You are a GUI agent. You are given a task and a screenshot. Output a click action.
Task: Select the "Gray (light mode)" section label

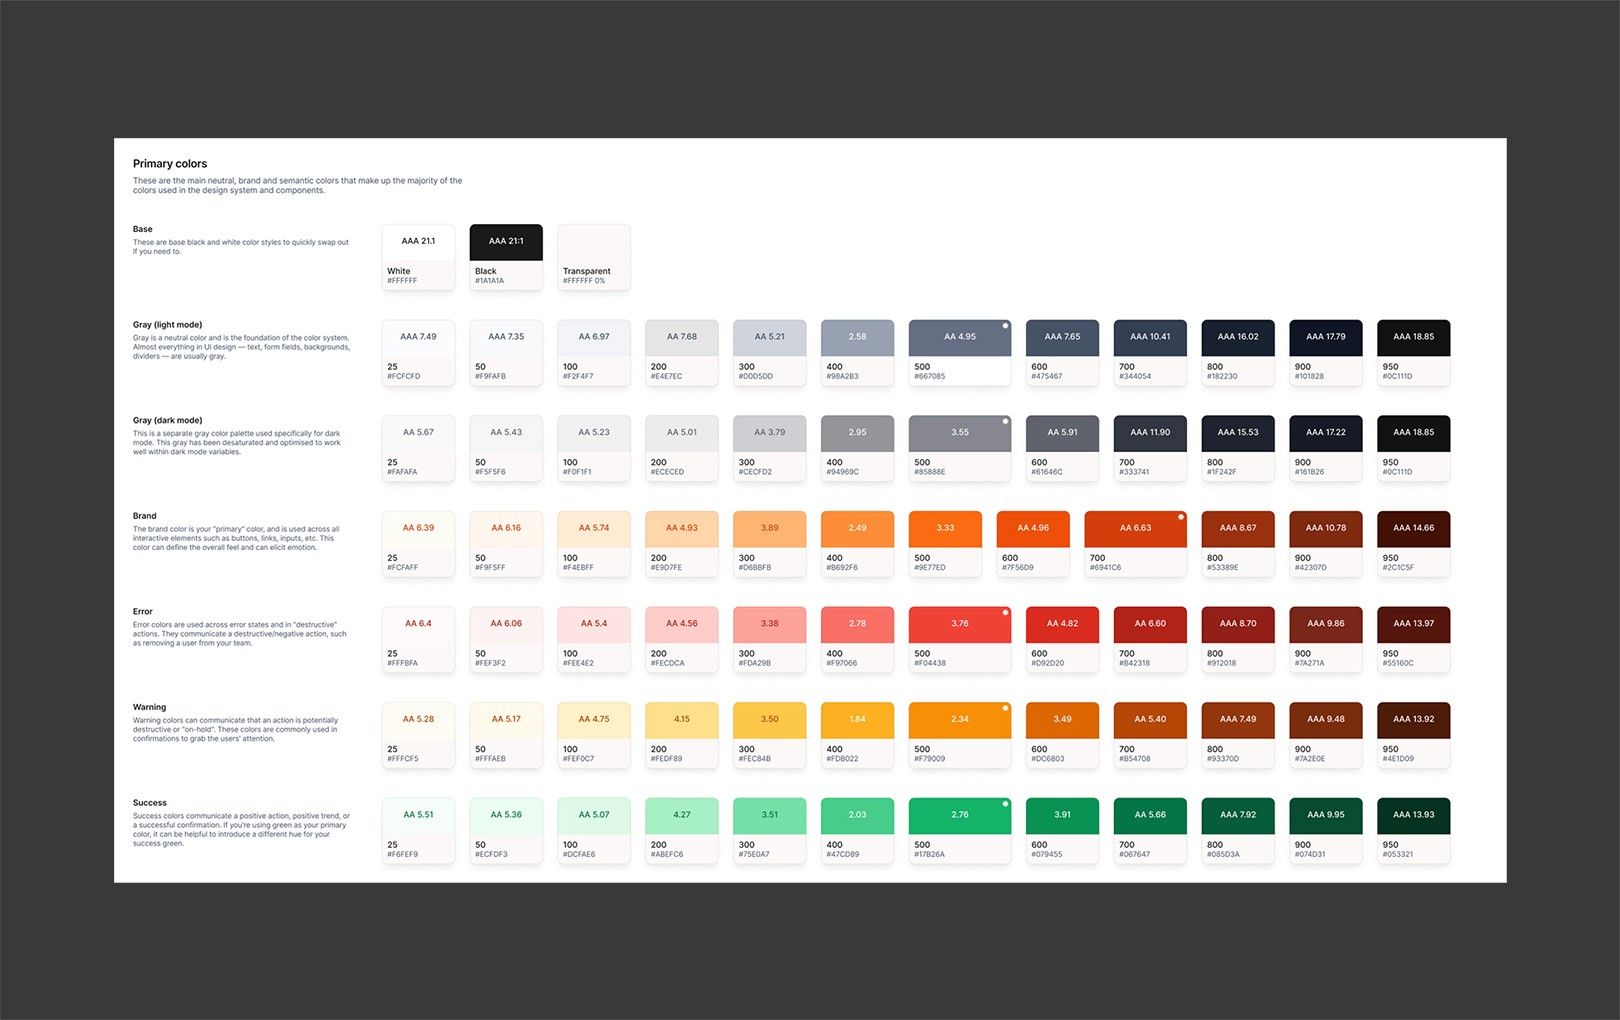(167, 325)
